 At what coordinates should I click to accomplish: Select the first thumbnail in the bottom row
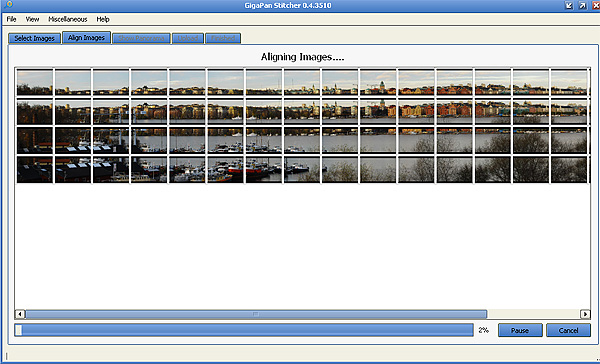coord(35,169)
